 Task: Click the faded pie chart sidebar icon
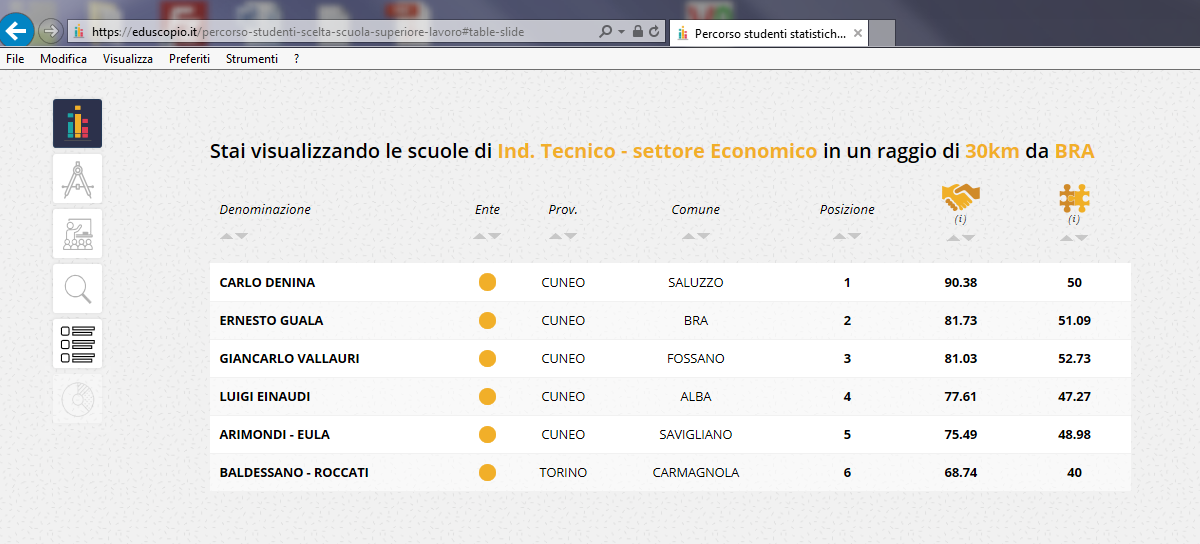tap(77, 399)
